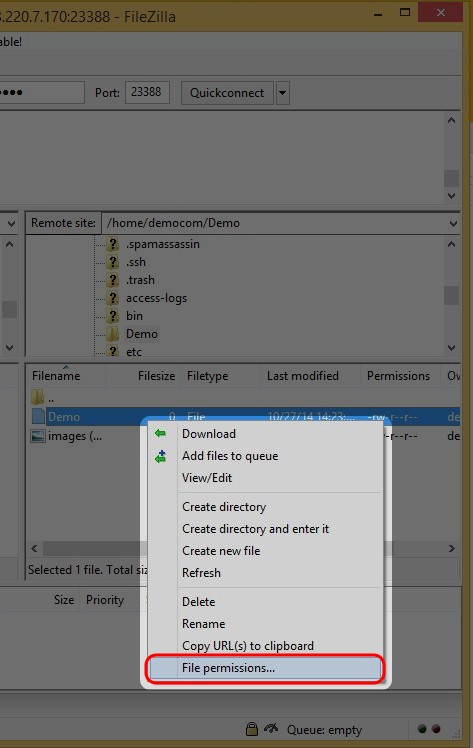Viewport: 473px width, 748px height.
Task: Select the .ssh folder in tree
Action: click(136, 262)
